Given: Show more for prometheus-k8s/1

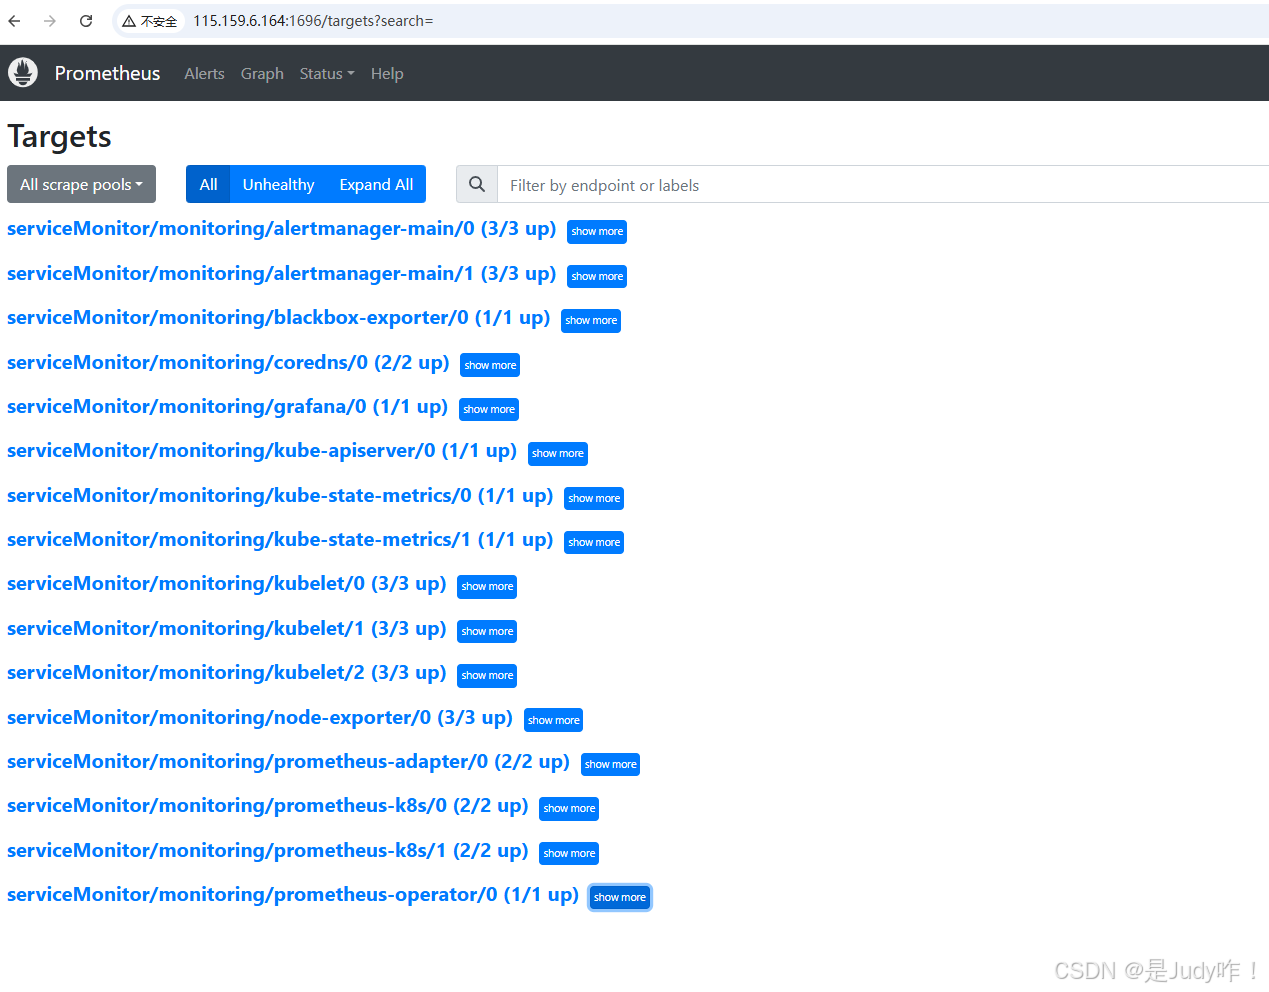Looking at the screenshot, I should pyautogui.click(x=569, y=853).
